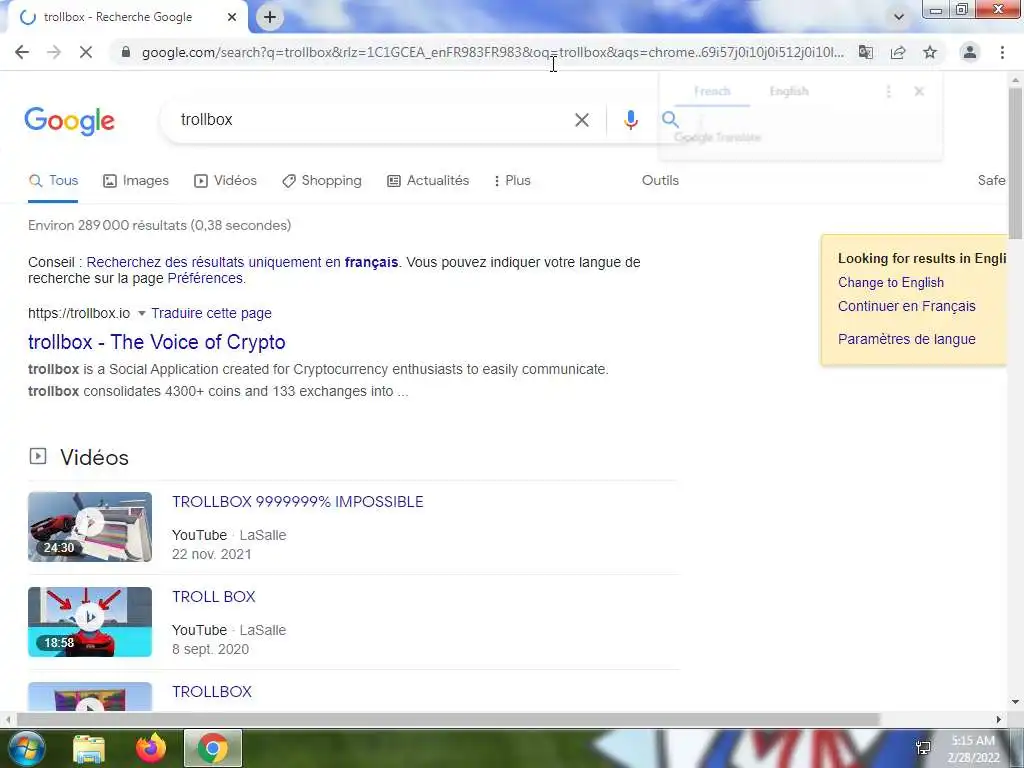Click the trollbox search input field
The height and width of the screenshot is (768, 1024).
pos(369,120)
